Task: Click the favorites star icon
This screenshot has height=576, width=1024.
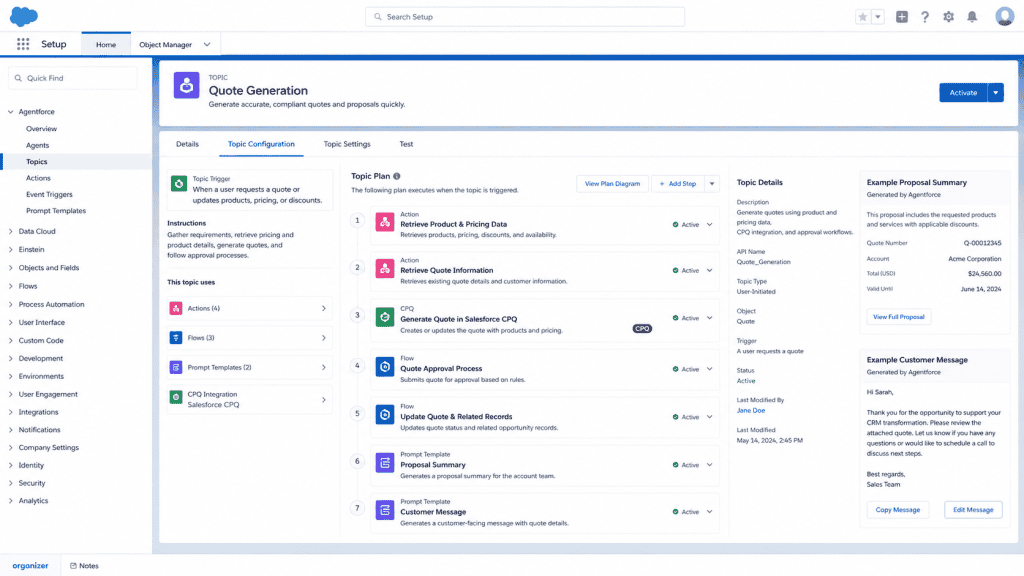Action: point(863,17)
